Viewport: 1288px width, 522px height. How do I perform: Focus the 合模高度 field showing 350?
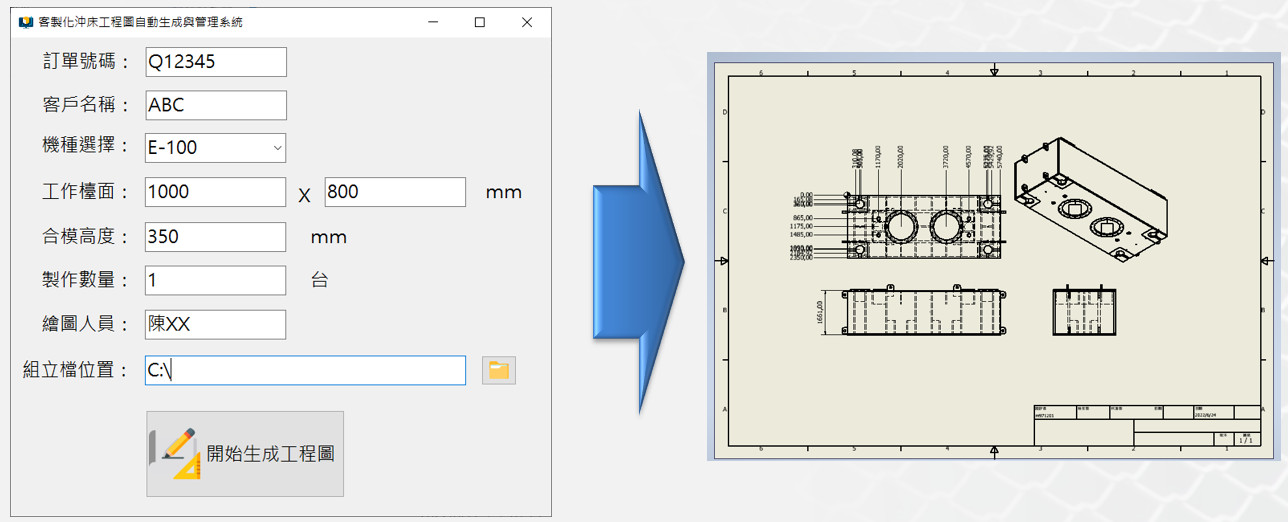click(215, 237)
